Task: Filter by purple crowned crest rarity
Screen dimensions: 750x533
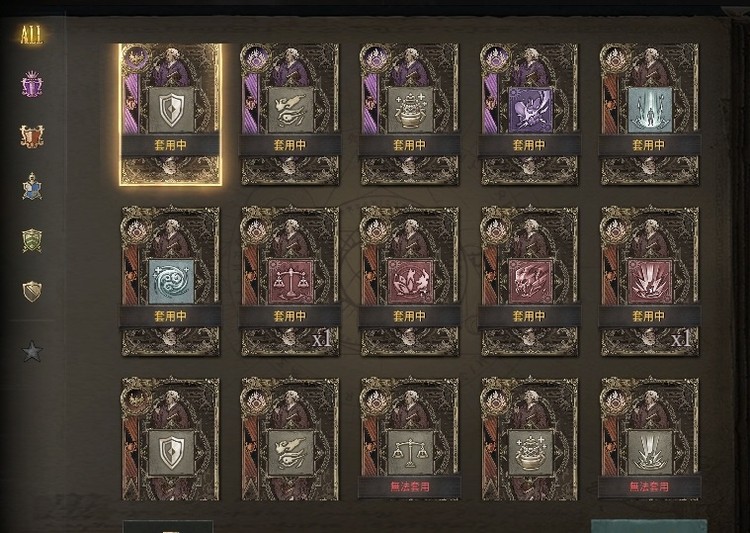Action: pos(32,84)
